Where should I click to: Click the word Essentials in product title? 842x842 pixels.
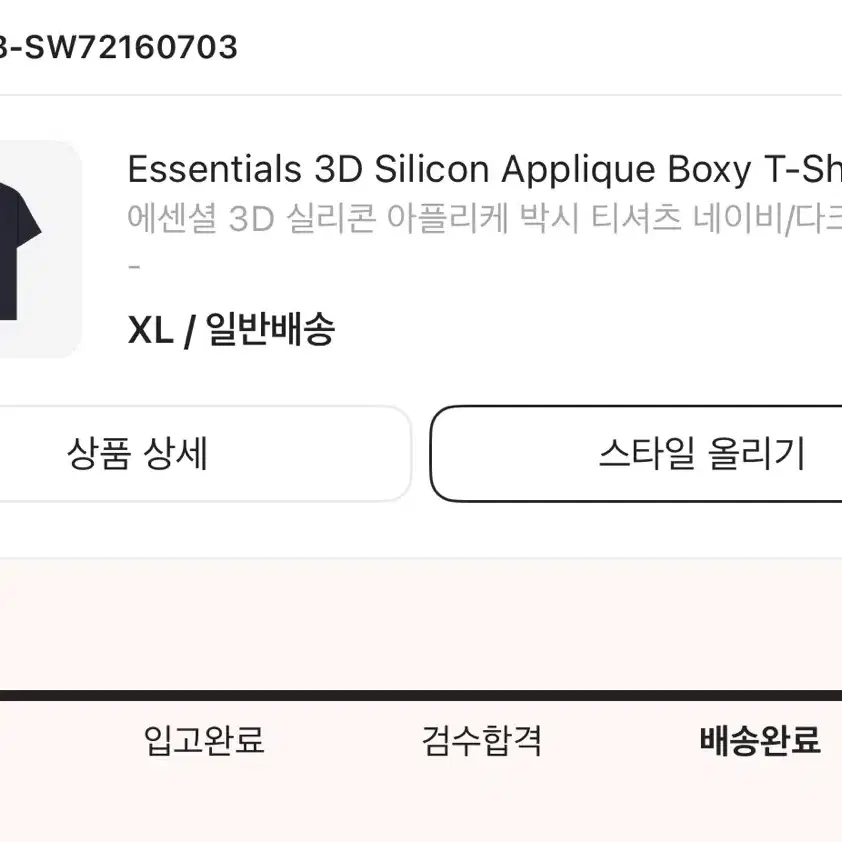[215, 169]
